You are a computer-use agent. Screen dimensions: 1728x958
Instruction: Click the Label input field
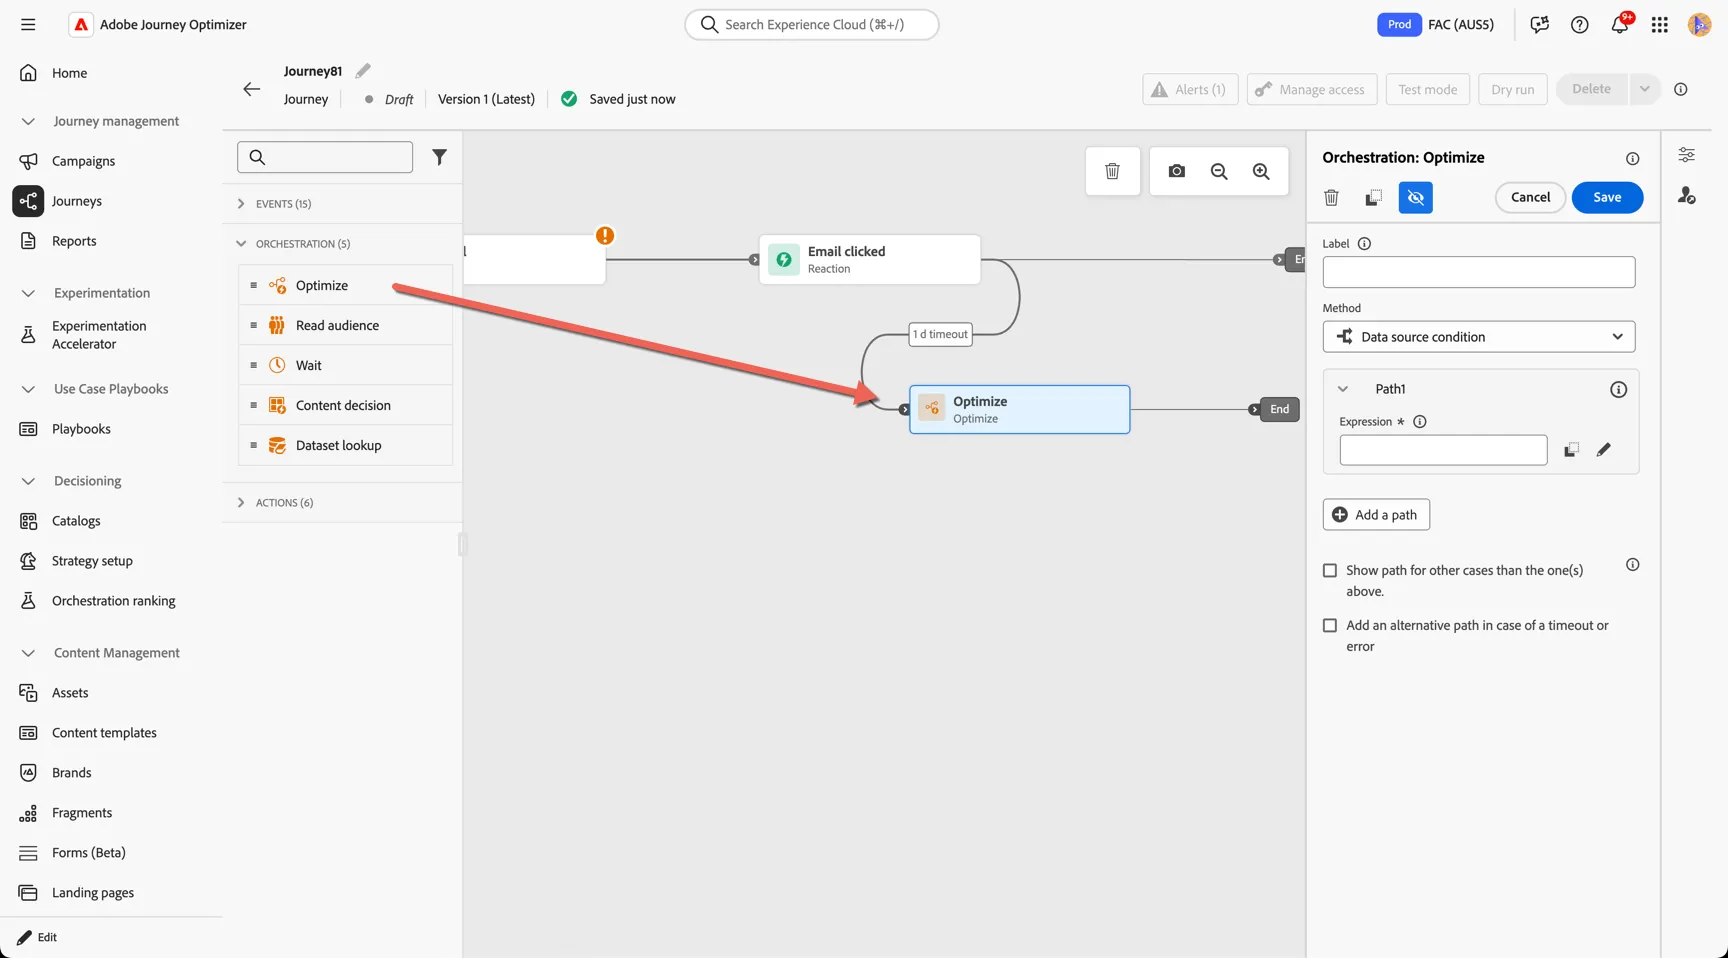click(1478, 272)
